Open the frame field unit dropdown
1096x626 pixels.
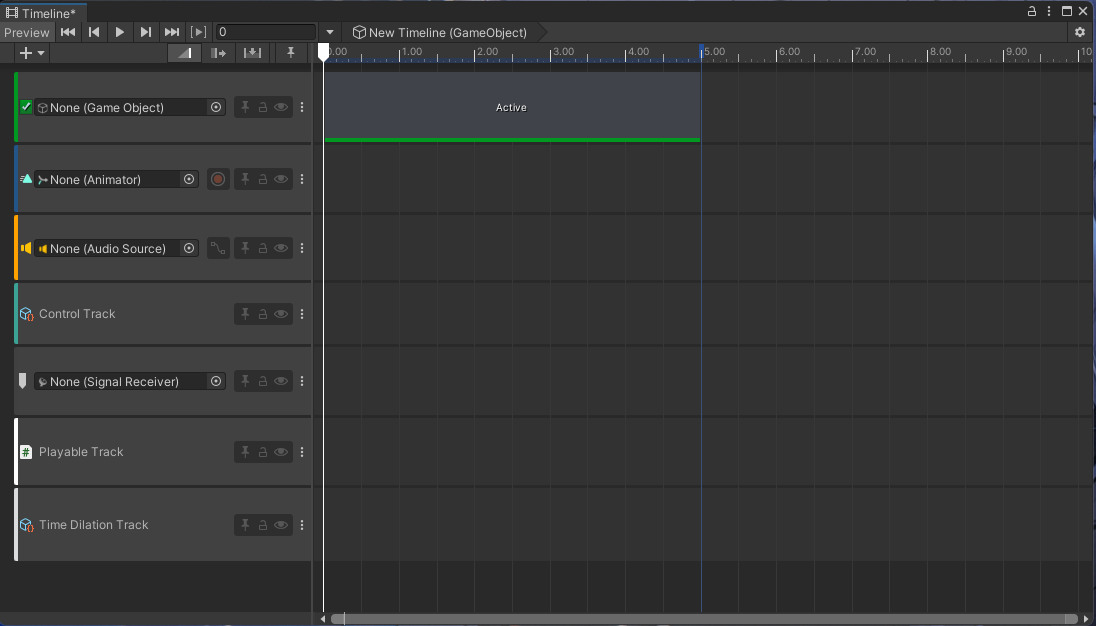(329, 32)
